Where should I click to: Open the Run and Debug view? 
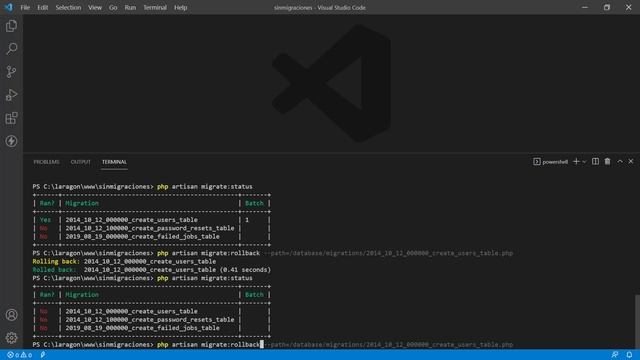point(11,95)
